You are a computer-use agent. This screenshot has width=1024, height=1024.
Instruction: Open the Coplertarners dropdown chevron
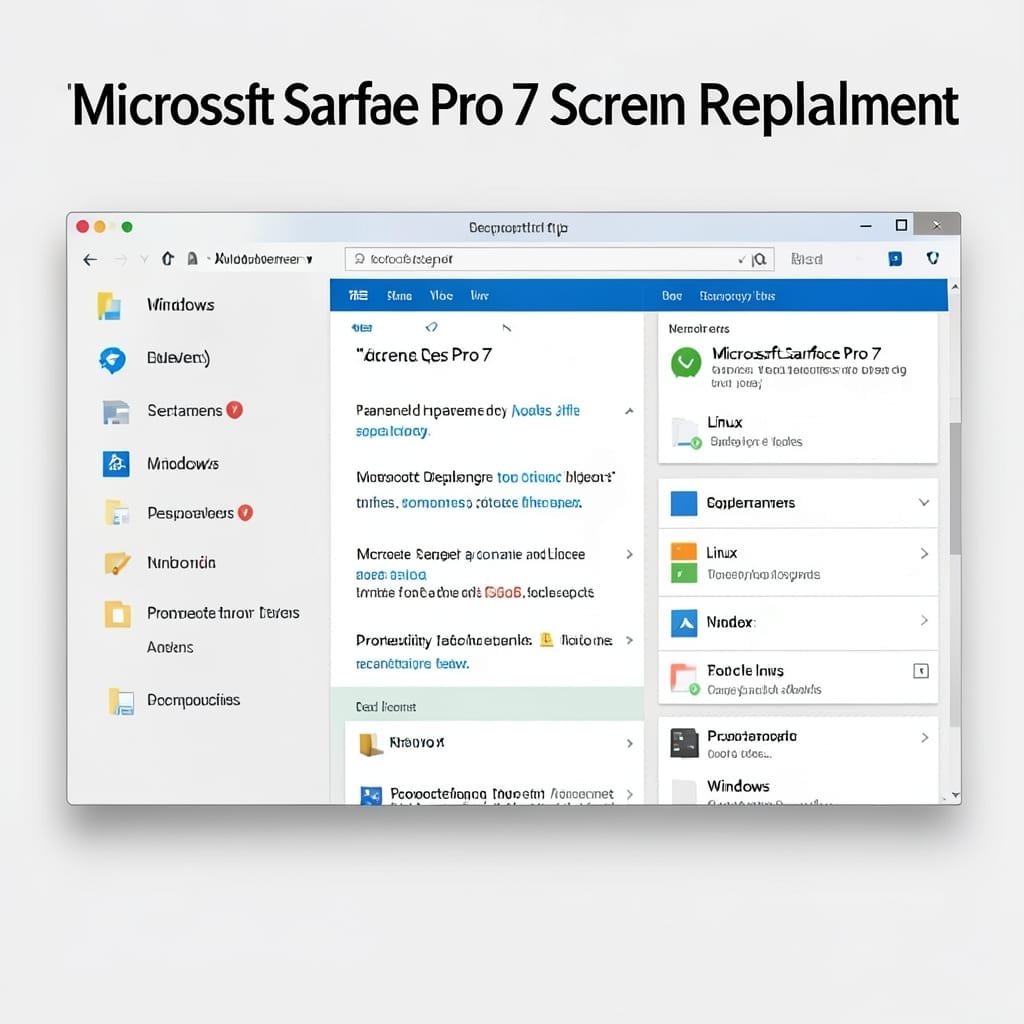(x=923, y=503)
